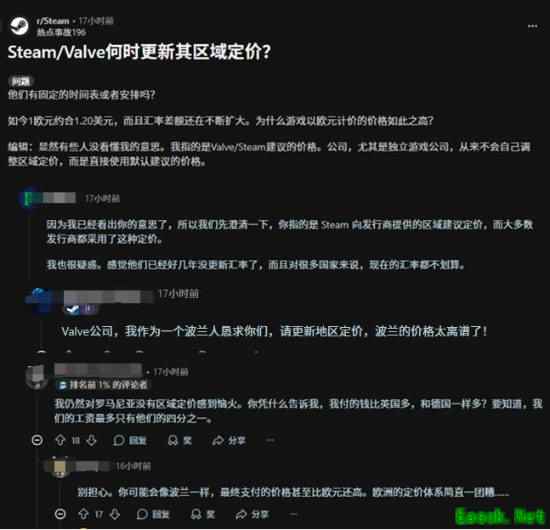Collapse the last reply thread
Image resolution: width=550 pixels, height=530 pixels.
point(60,514)
